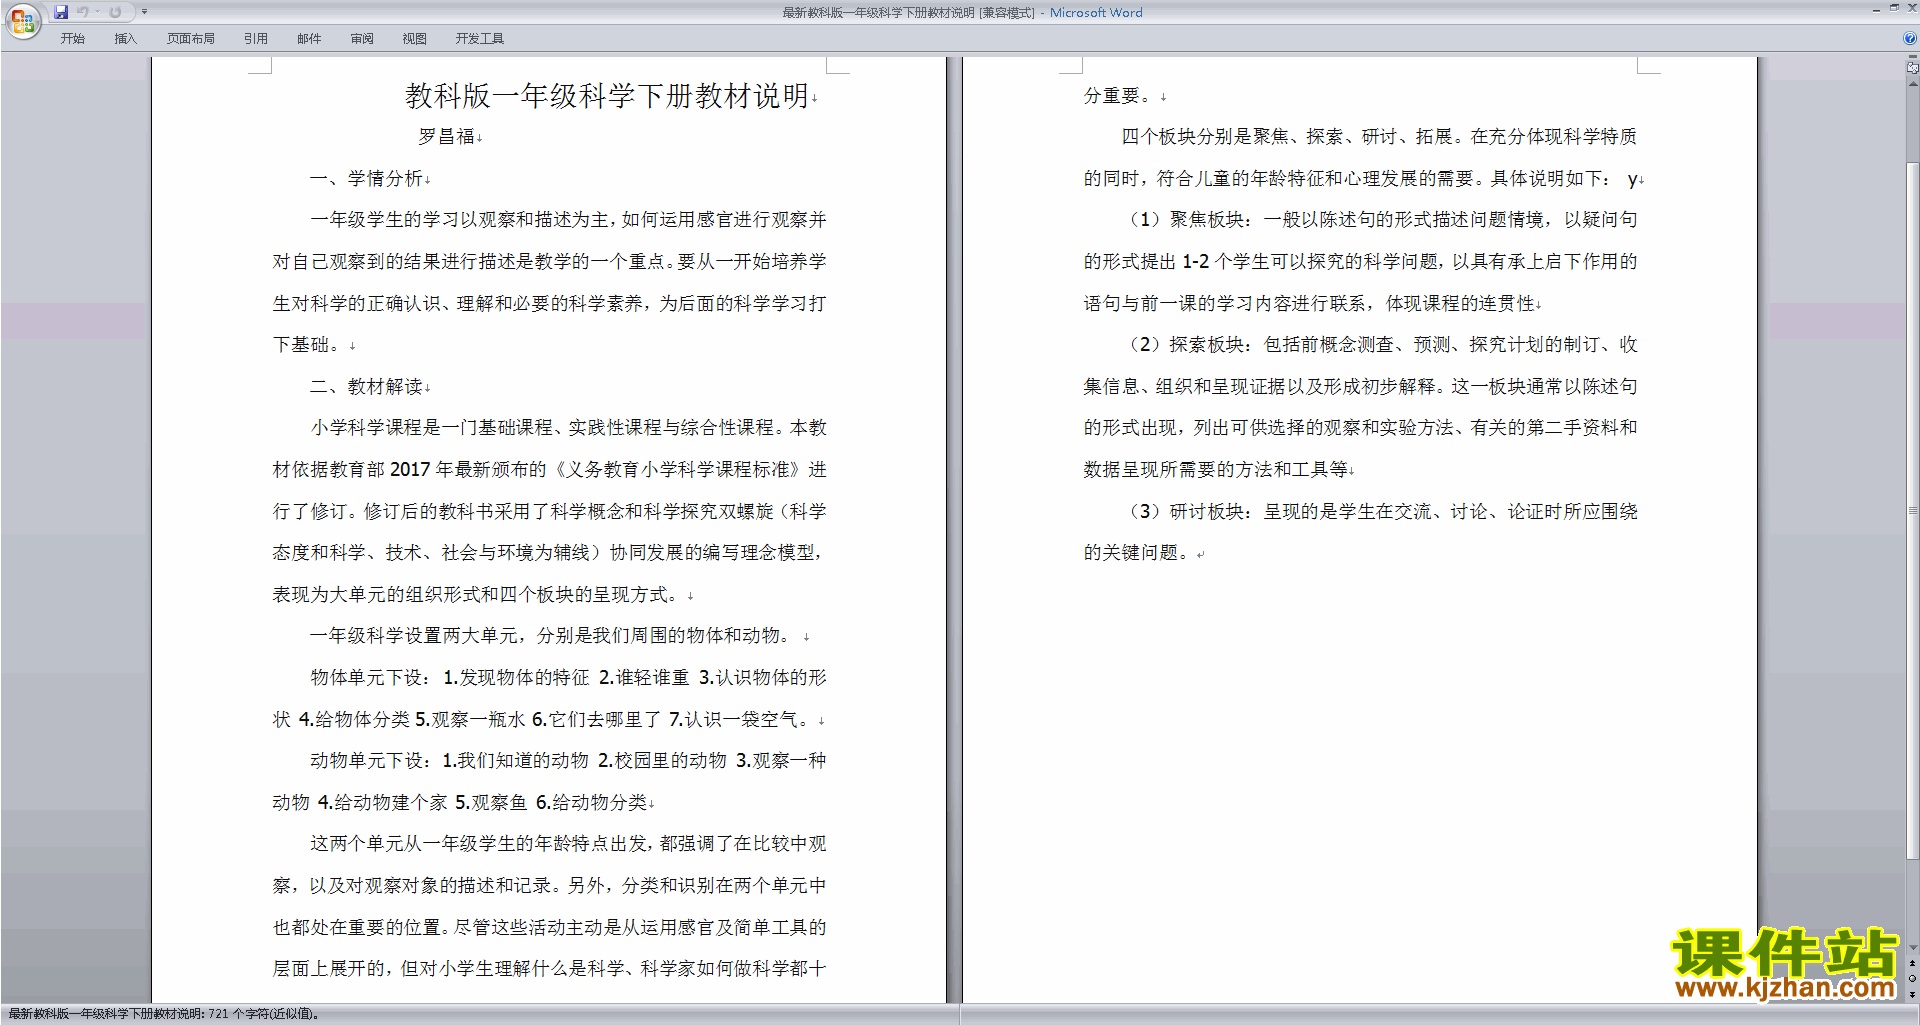Click the heading 二、教材解读
Viewport: 1920px width, 1025px height.
pyautogui.click(x=366, y=386)
